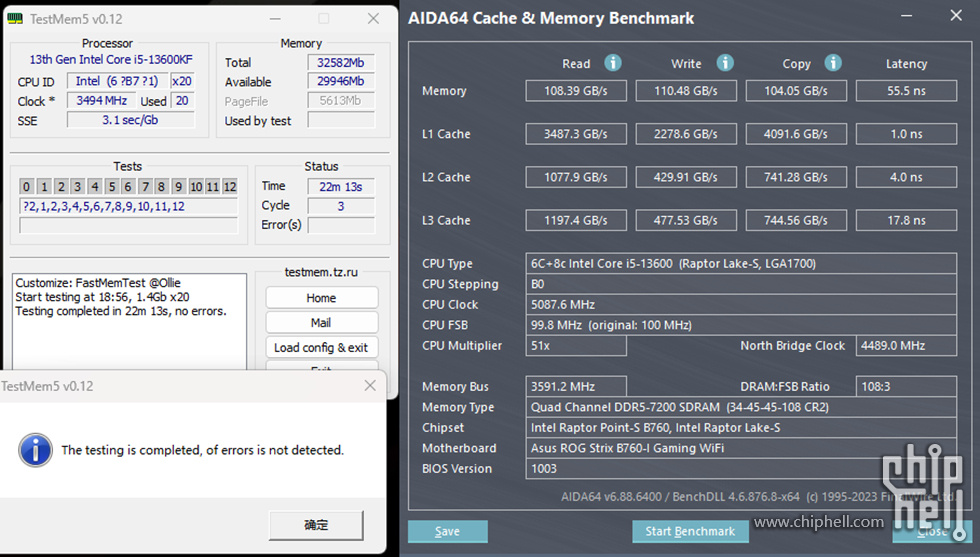Click the Time value 22m 13s
The width and height of the screenshot is (980, 557).
(x=341, y=186)
